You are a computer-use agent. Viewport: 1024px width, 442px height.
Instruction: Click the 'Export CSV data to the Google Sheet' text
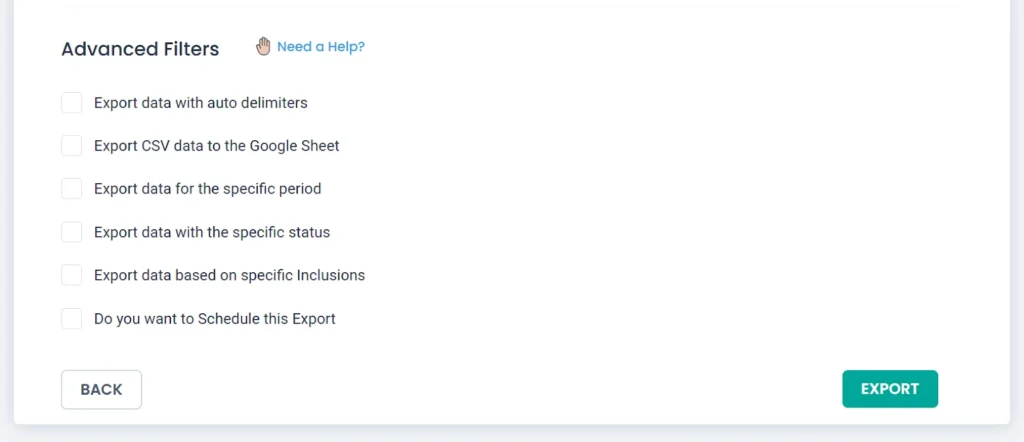click(x=217, y=146)
